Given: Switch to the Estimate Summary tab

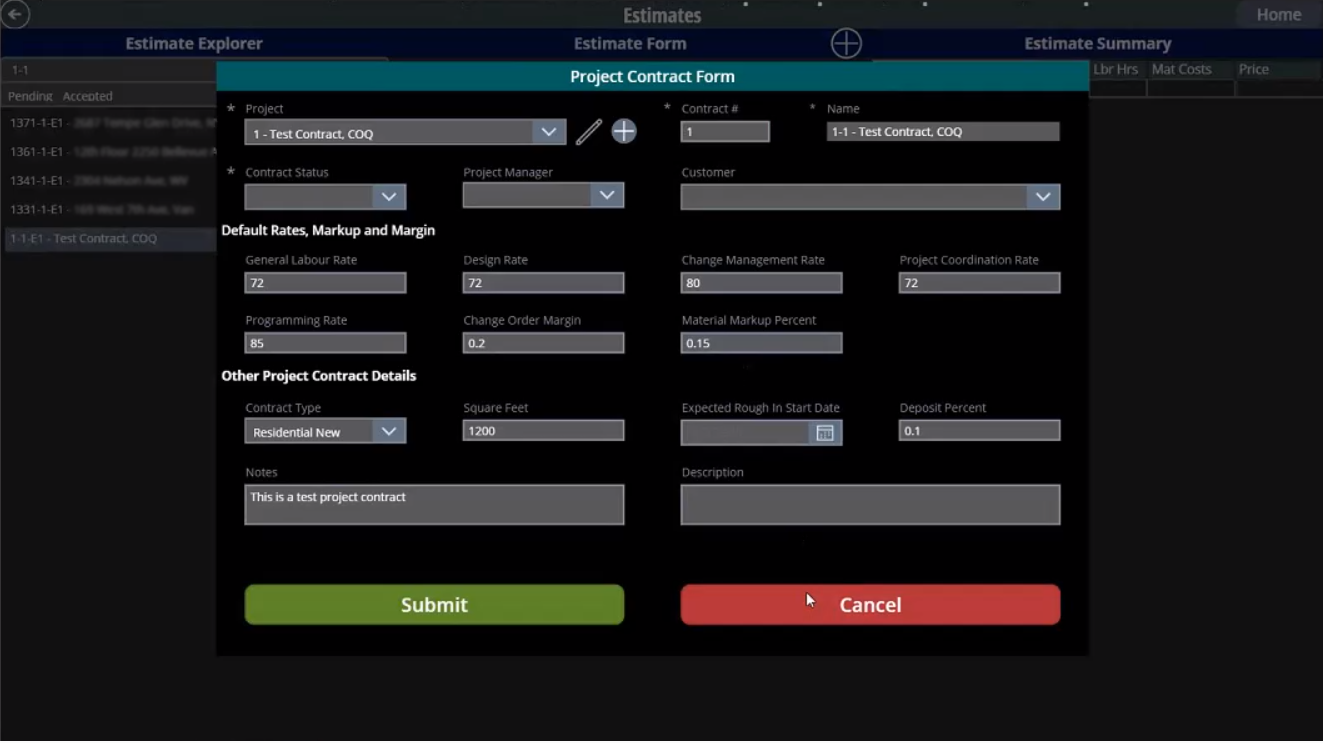Looking at the screenshot, I should tap(1097, 43).
